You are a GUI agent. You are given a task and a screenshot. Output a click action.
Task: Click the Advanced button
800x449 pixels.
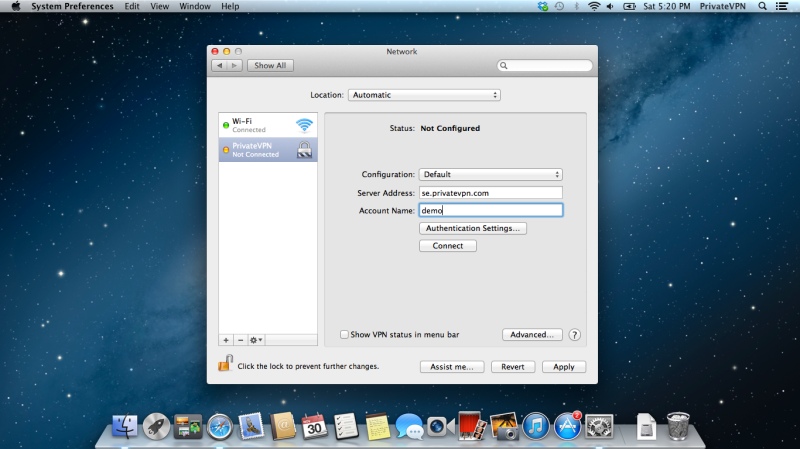tap(532, 335)
